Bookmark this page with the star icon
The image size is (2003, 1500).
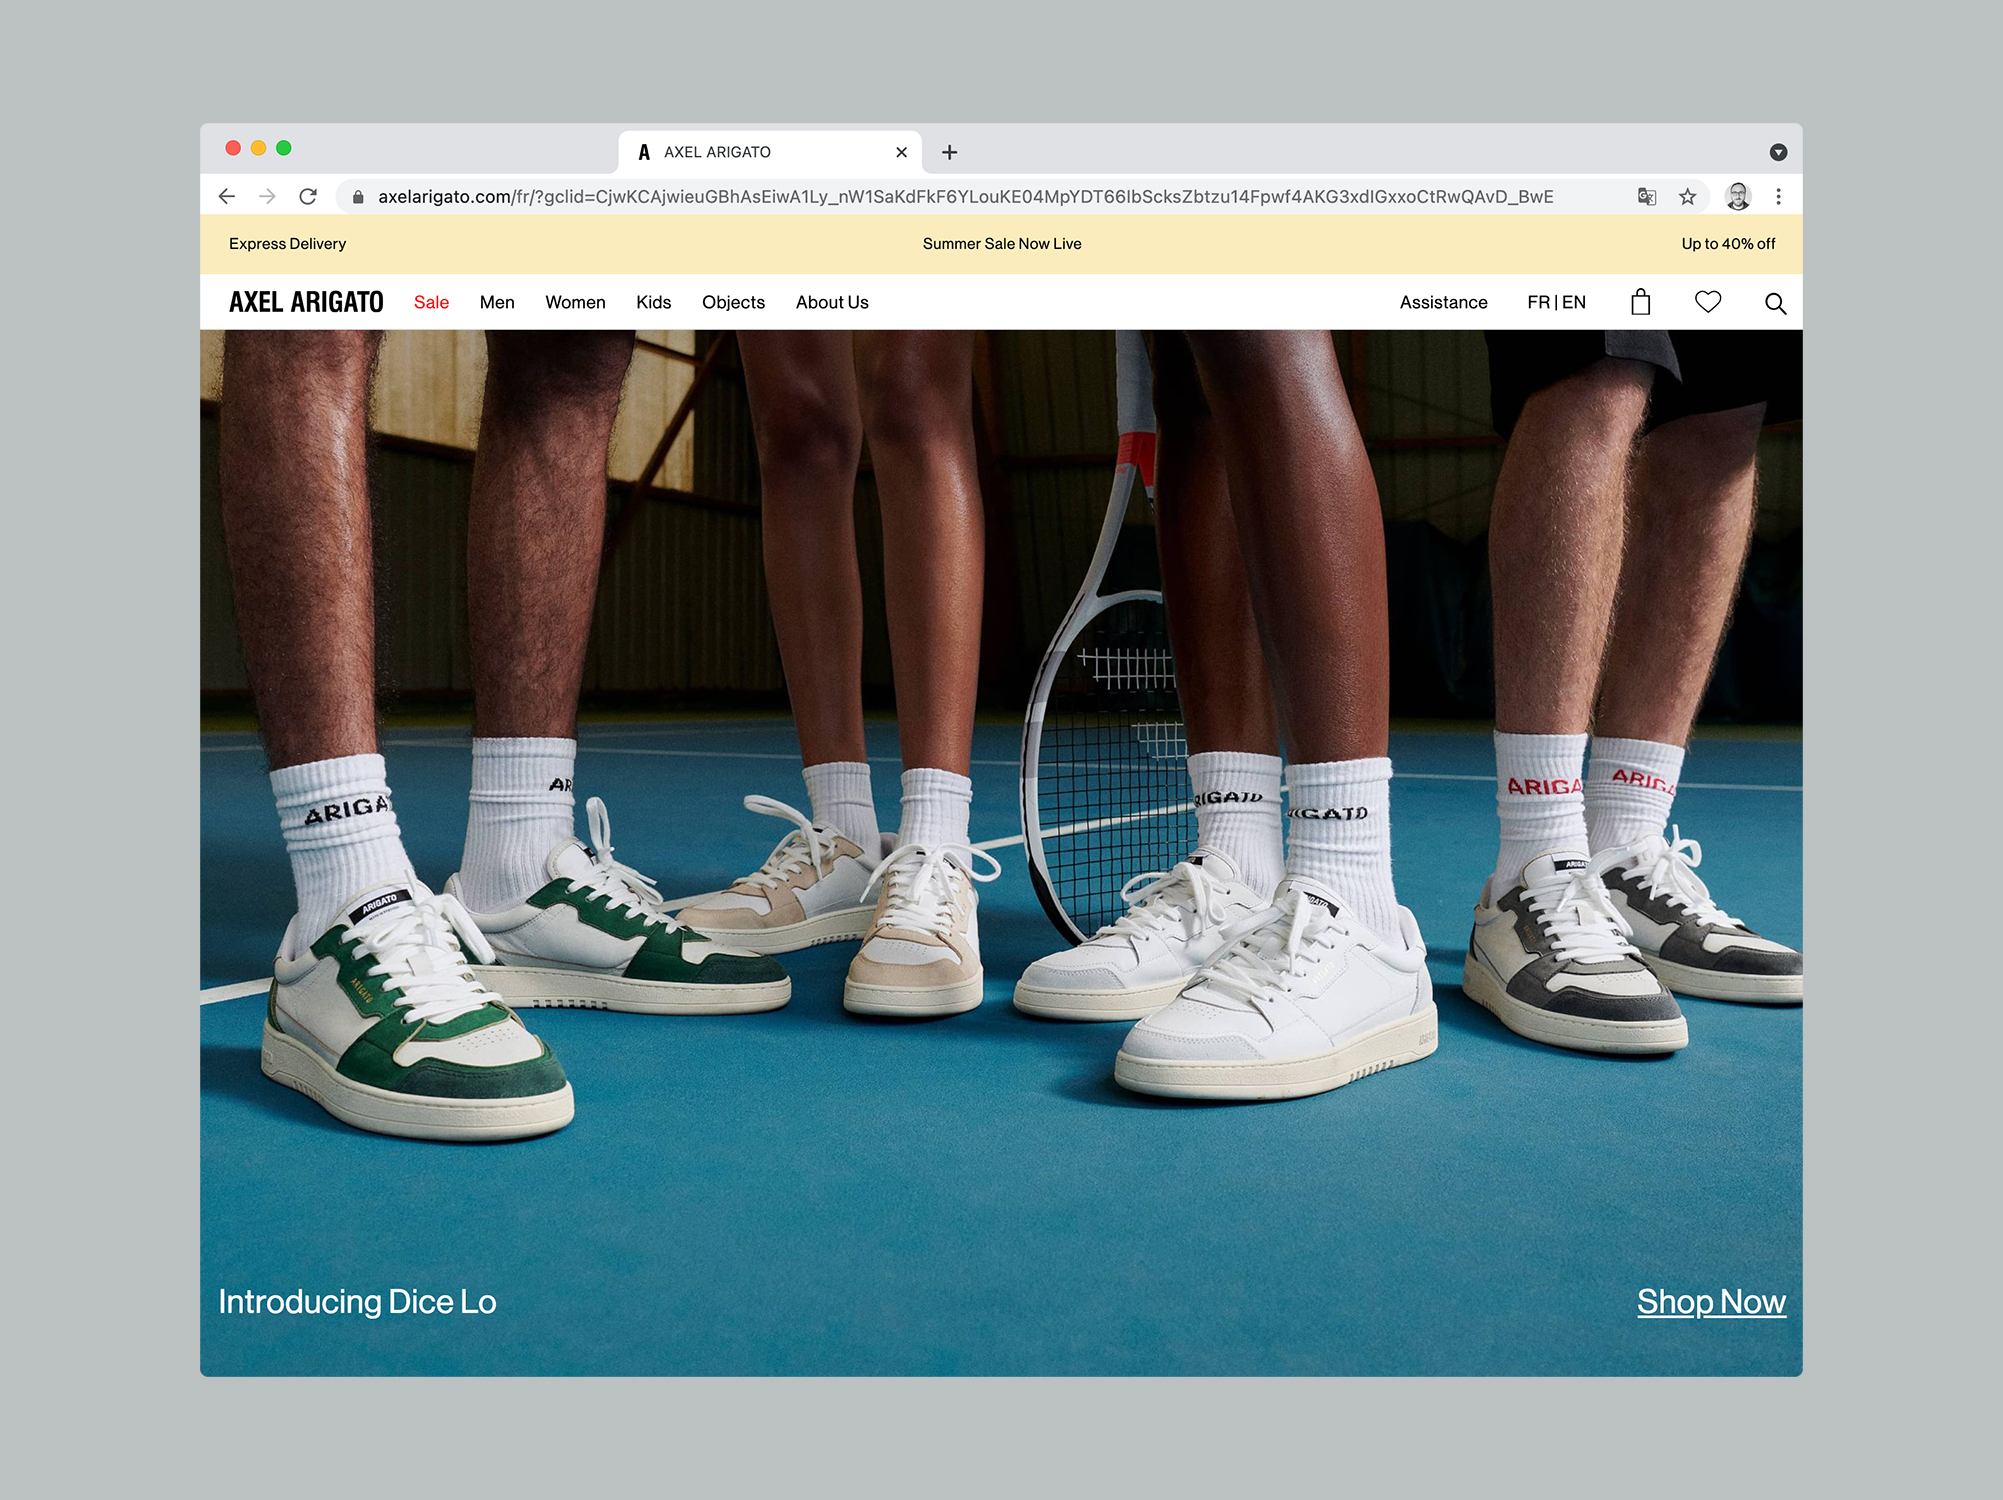pos(1688,197)
